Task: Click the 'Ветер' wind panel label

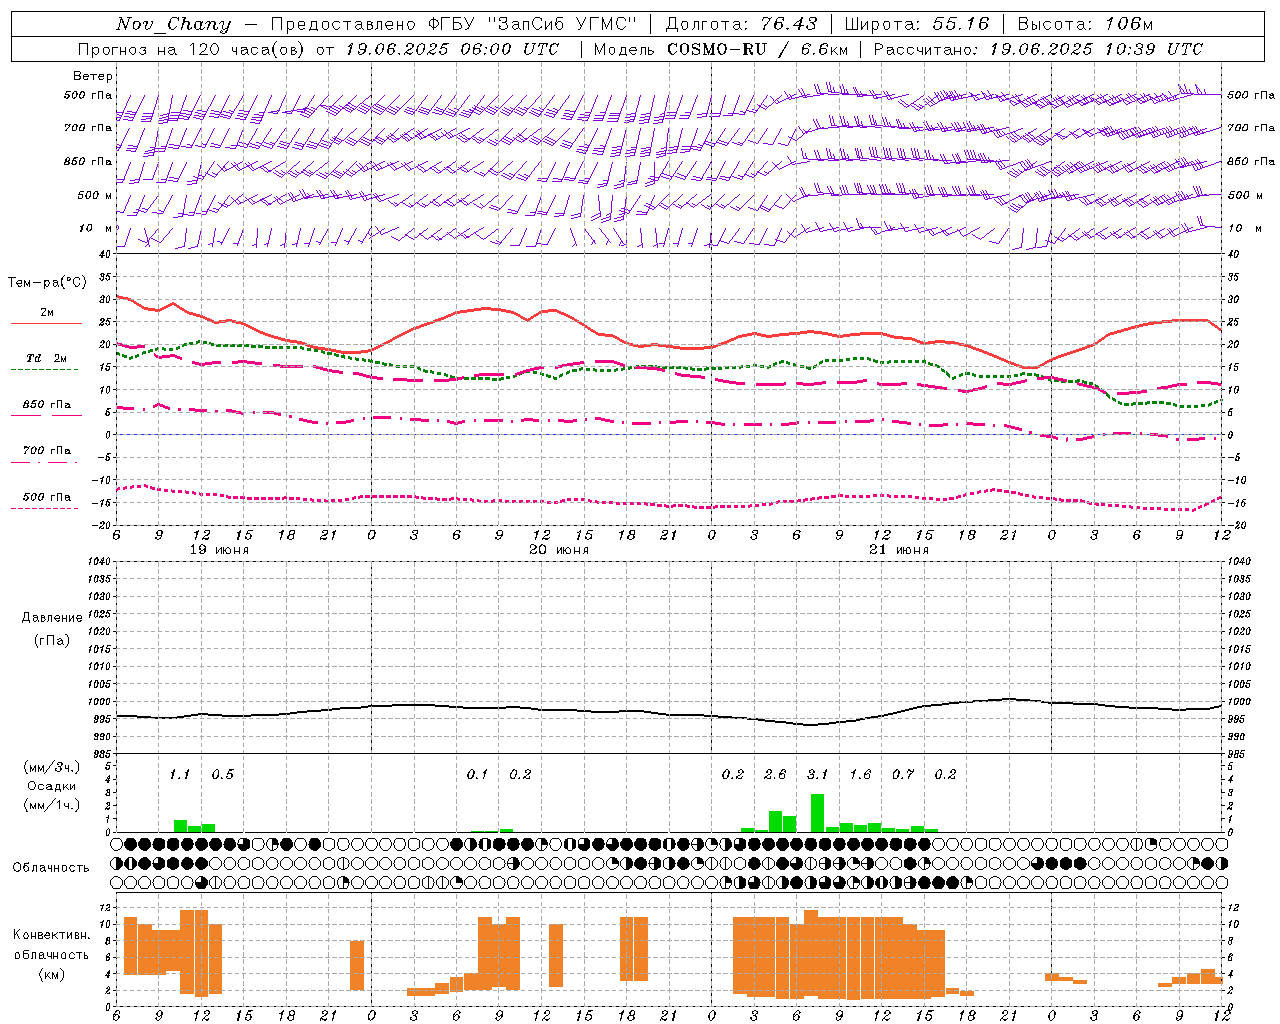Action: (93, 76)
